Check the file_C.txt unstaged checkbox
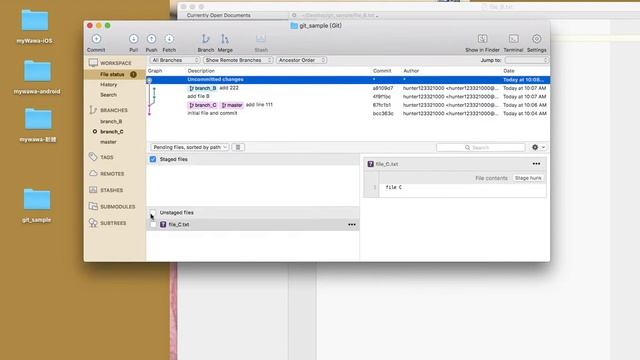This screenshot has height=360, width=640. click(x=153, y=224)
